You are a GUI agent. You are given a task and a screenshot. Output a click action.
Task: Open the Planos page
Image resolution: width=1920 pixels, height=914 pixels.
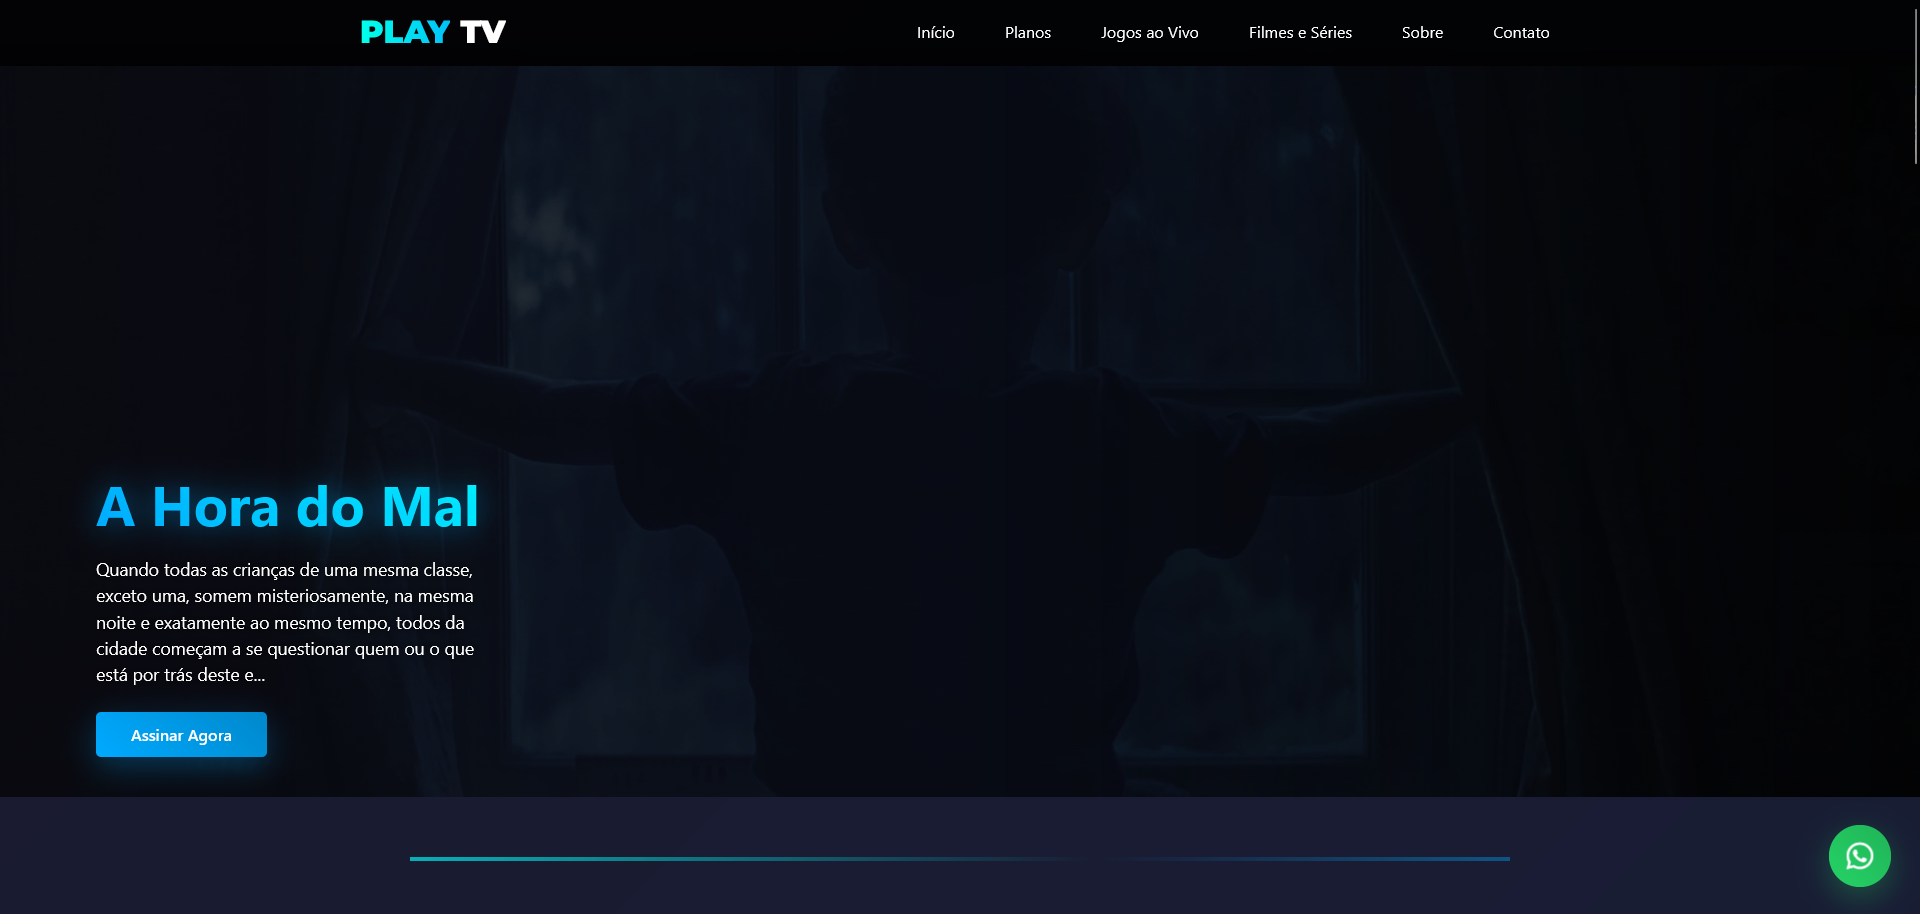click(1027, 32)
